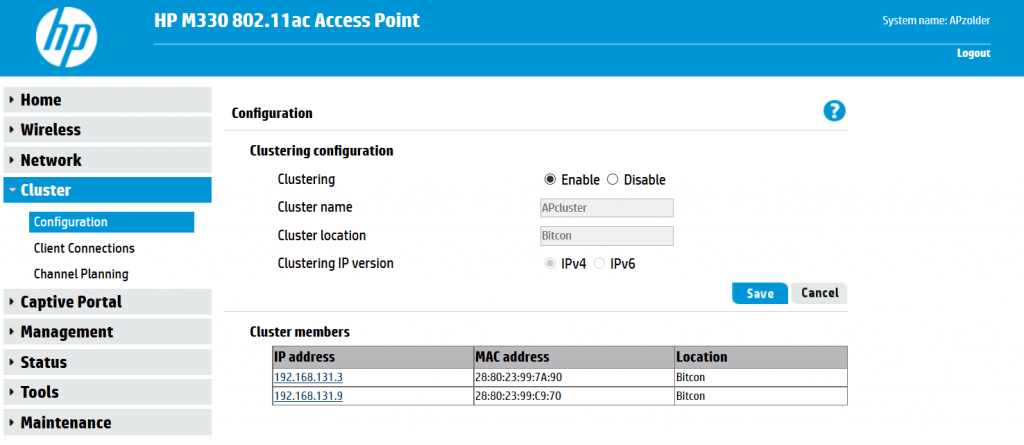Image resolution: width=1024 pixels, height=445 pixels.
Task: Open cluster member link 192.168.131.3
Action: (308, 378)
